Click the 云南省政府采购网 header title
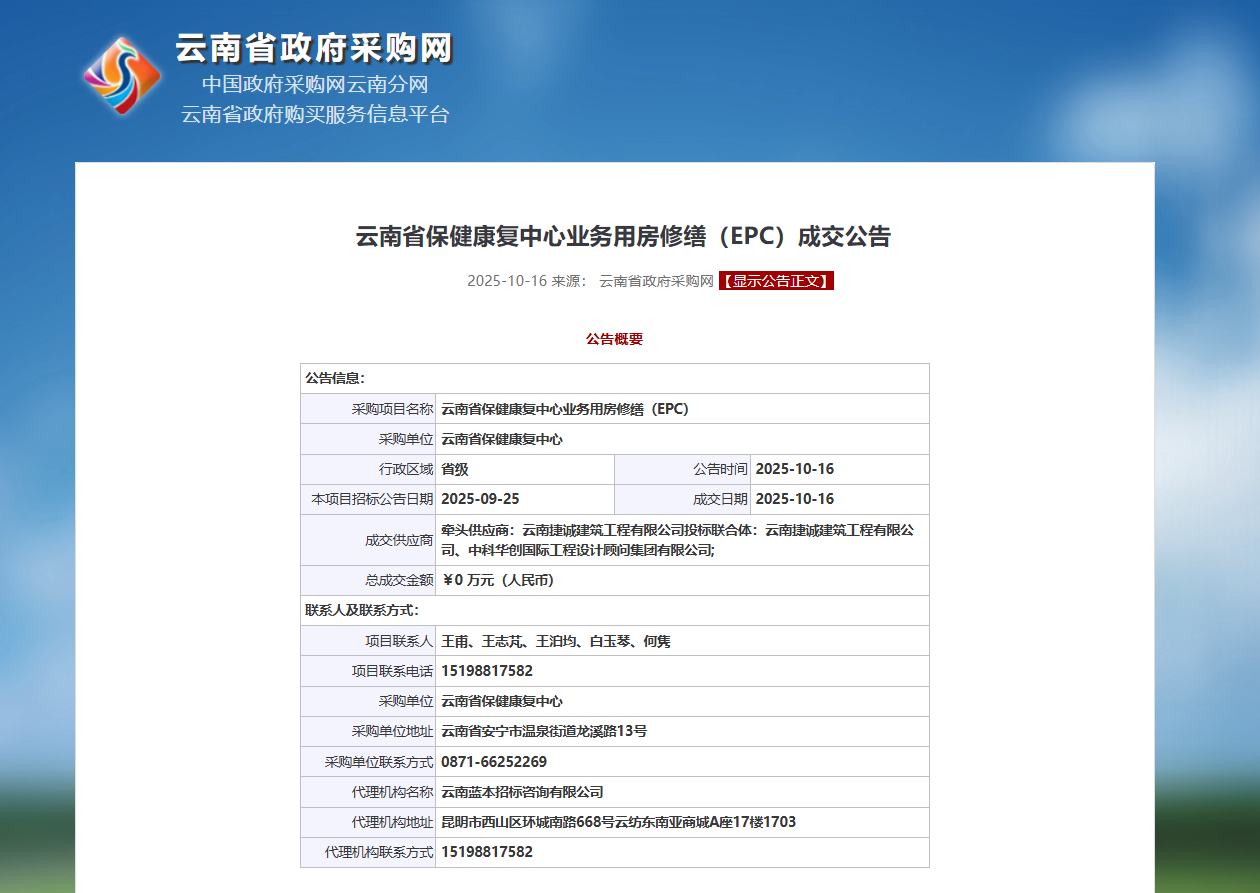The height and width of the screenshot is (893, 1260). pyautogui.click(x=314, y=48)
